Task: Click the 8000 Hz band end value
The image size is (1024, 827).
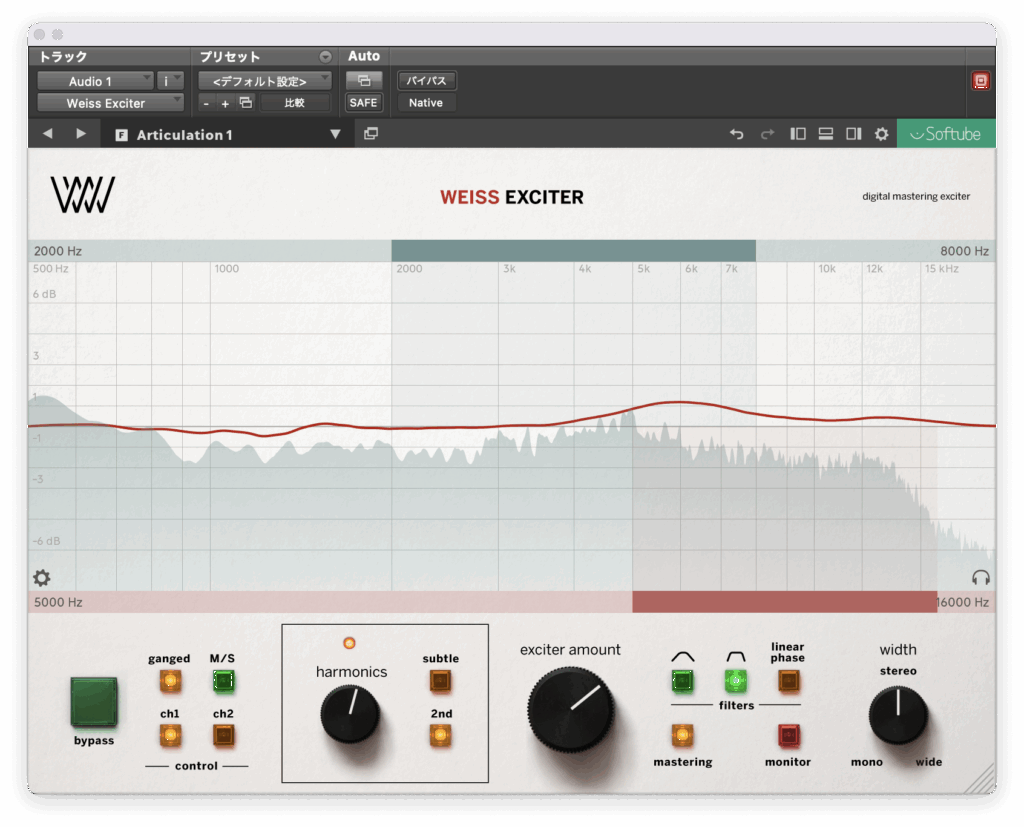Action: (965, 251)
